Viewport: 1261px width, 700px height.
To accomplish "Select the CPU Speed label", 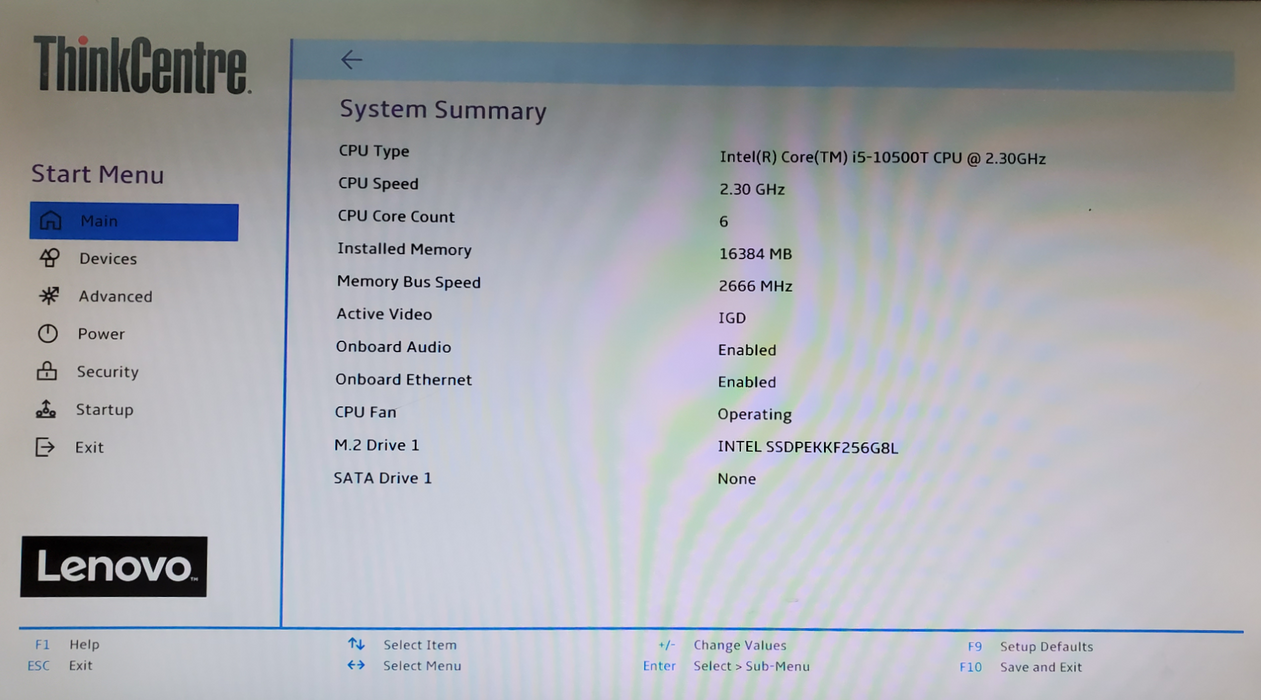I will click(x=378, y=184).
